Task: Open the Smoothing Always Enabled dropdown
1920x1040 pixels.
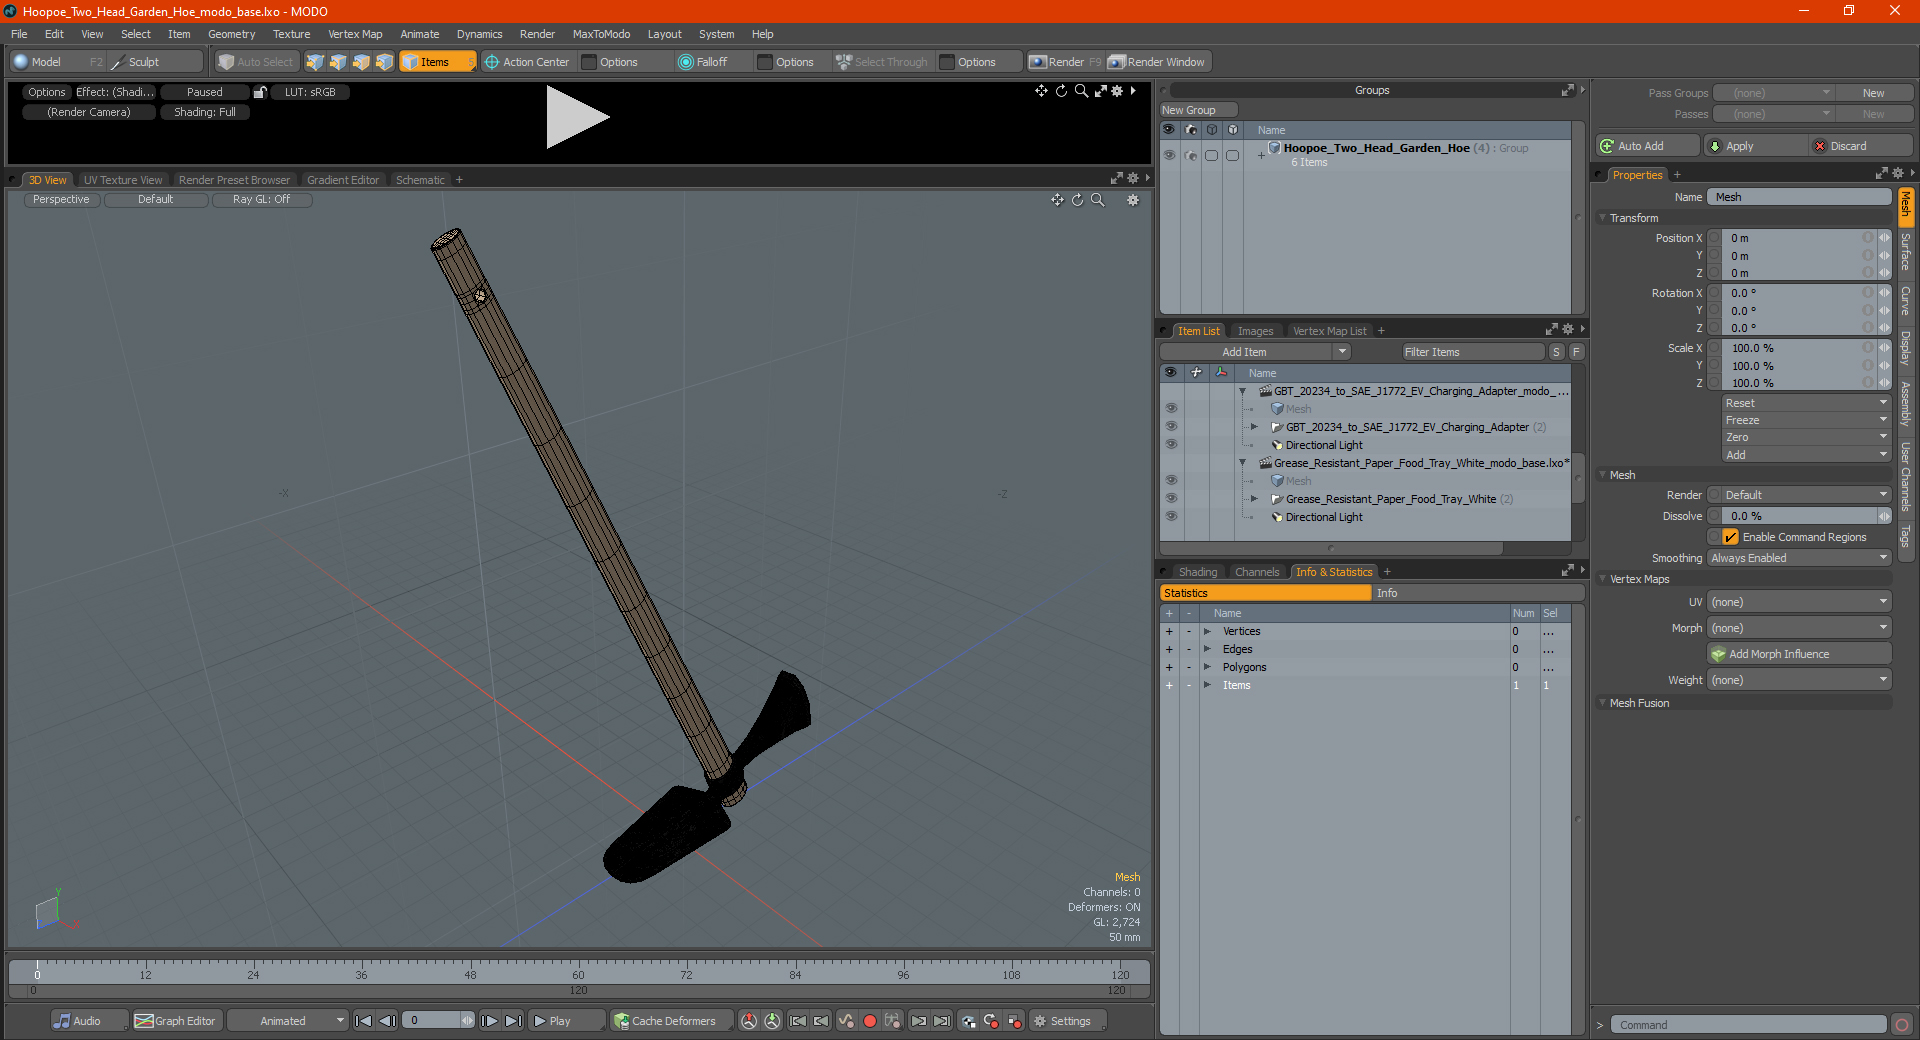Action: 1798,558
